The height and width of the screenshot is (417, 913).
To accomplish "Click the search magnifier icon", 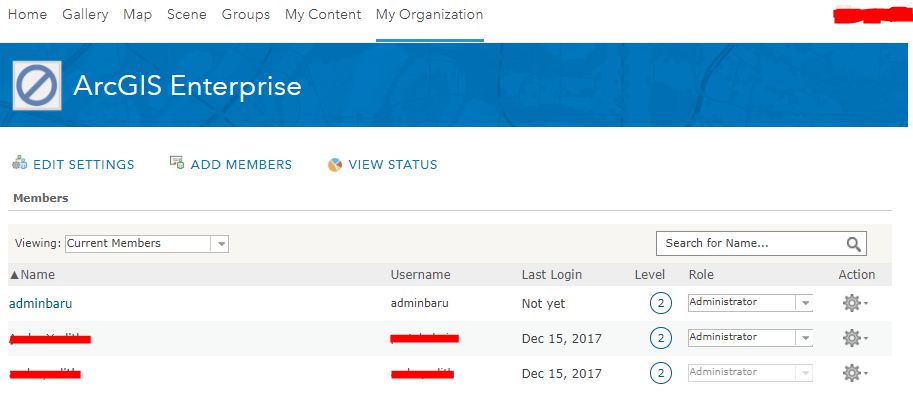I will (x=854, y=244).
